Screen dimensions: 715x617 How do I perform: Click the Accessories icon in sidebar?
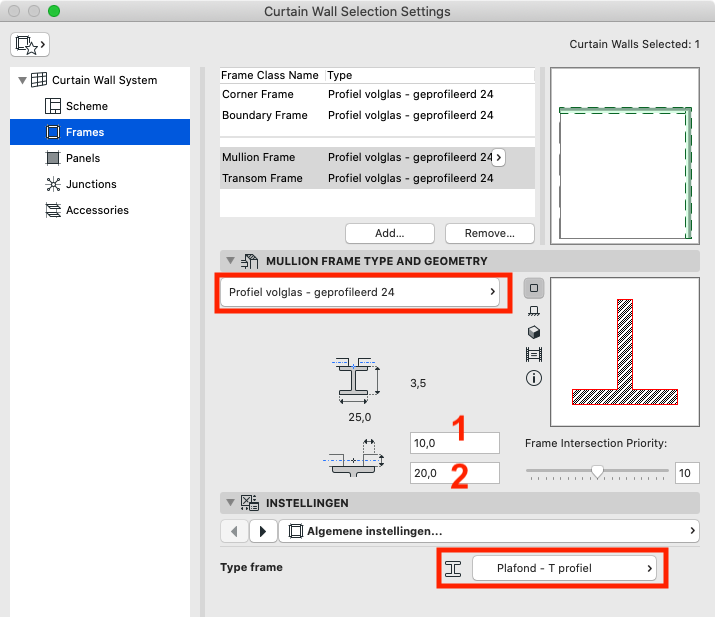point(53,210)
